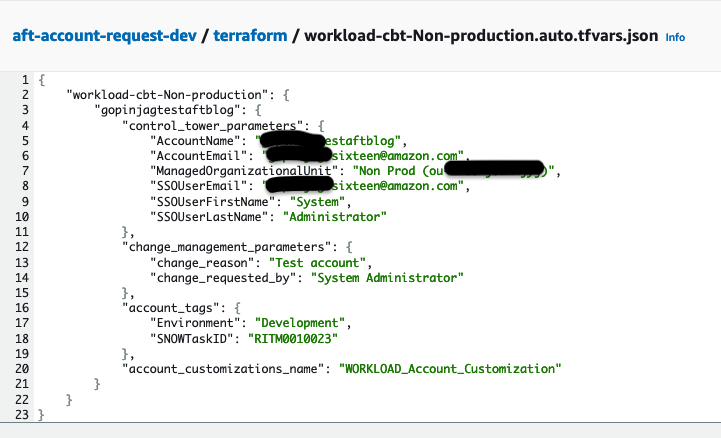Click the "Administrator" value on line 10
This screenshot has width=721, height=438.
[x=335, y=217]
